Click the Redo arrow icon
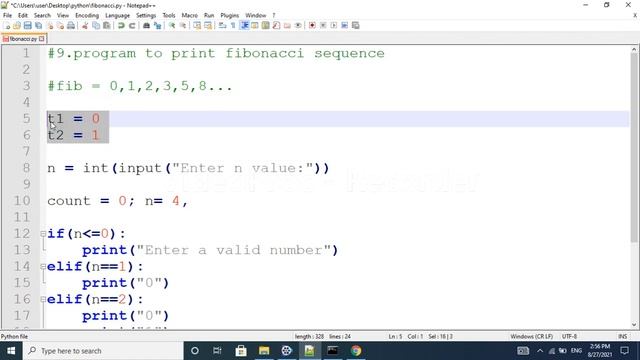640x360 pixels. [x=132, y=25]
